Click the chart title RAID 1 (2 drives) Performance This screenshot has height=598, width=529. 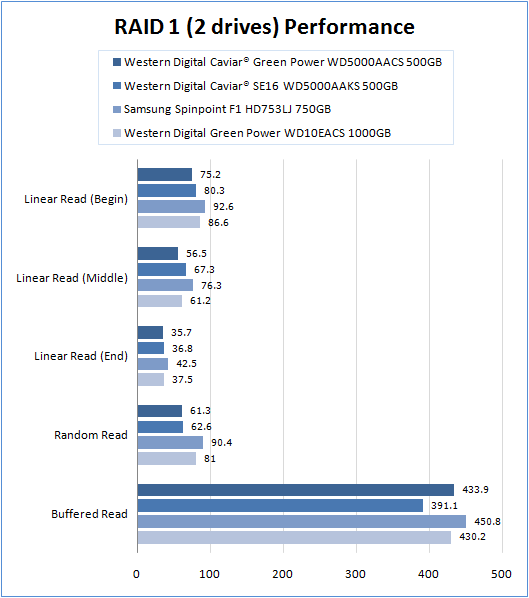[264, 27]
